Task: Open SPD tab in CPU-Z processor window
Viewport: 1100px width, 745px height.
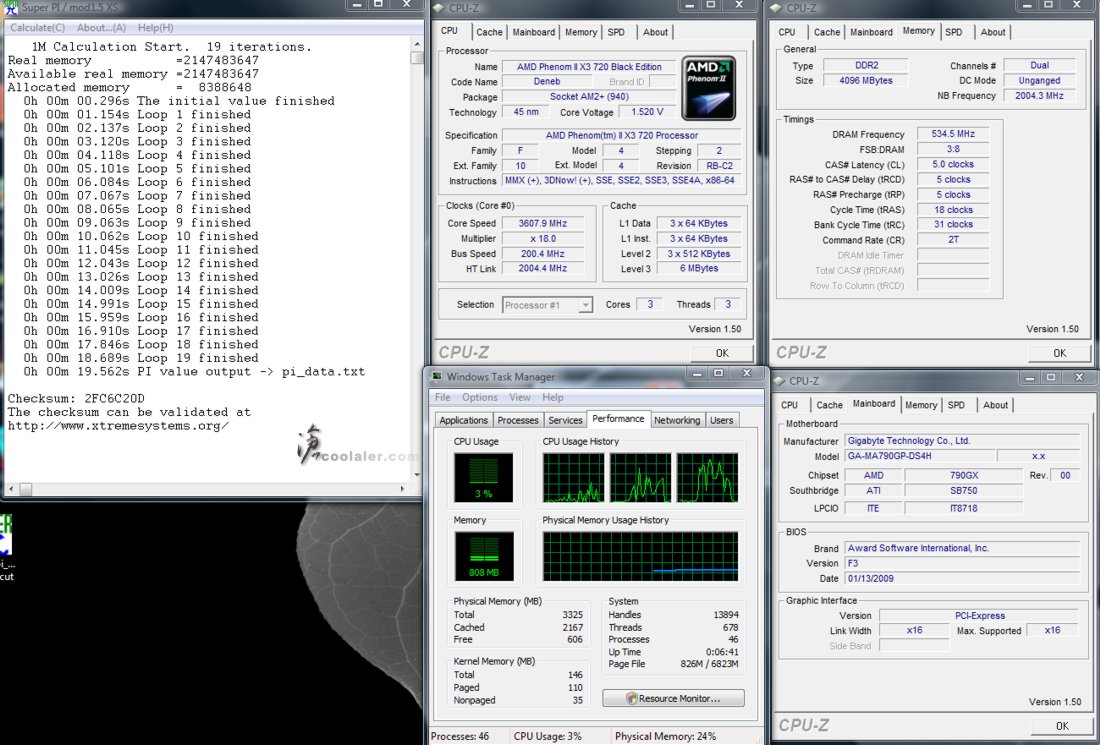Action: coord(616,32)
